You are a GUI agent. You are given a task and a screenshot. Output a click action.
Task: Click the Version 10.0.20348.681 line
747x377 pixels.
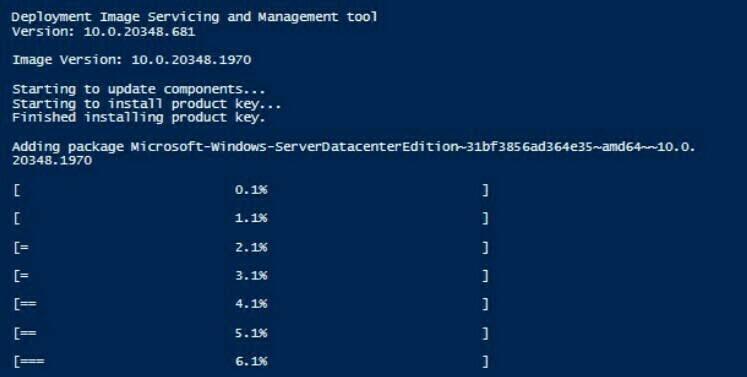click(x=103, y=32)
